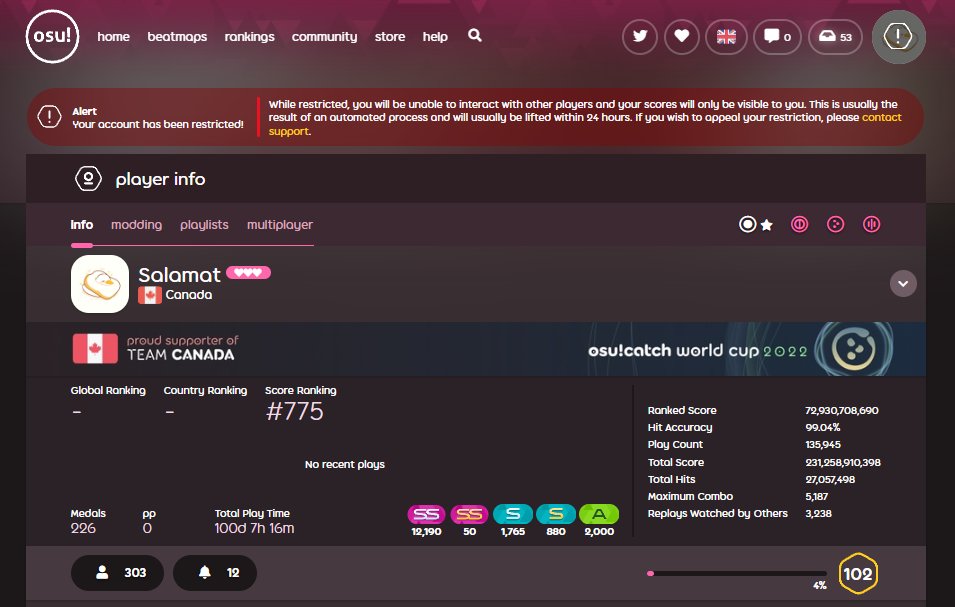Screen dimensions: 955x607
Task: Click the default mode star icon
Action: pyautogui.click(x=767, y=225)
